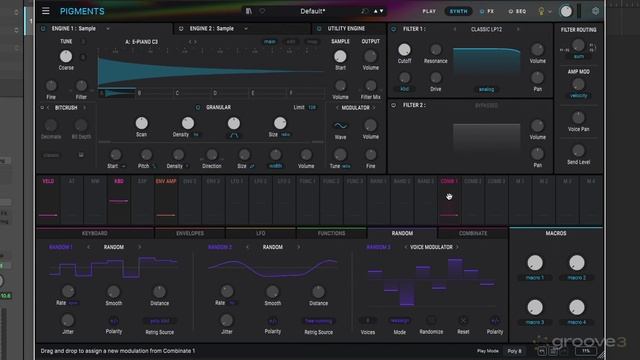Click the Granular grain shape icon
The image size is (640, 360).
click(x=234, y=136)
